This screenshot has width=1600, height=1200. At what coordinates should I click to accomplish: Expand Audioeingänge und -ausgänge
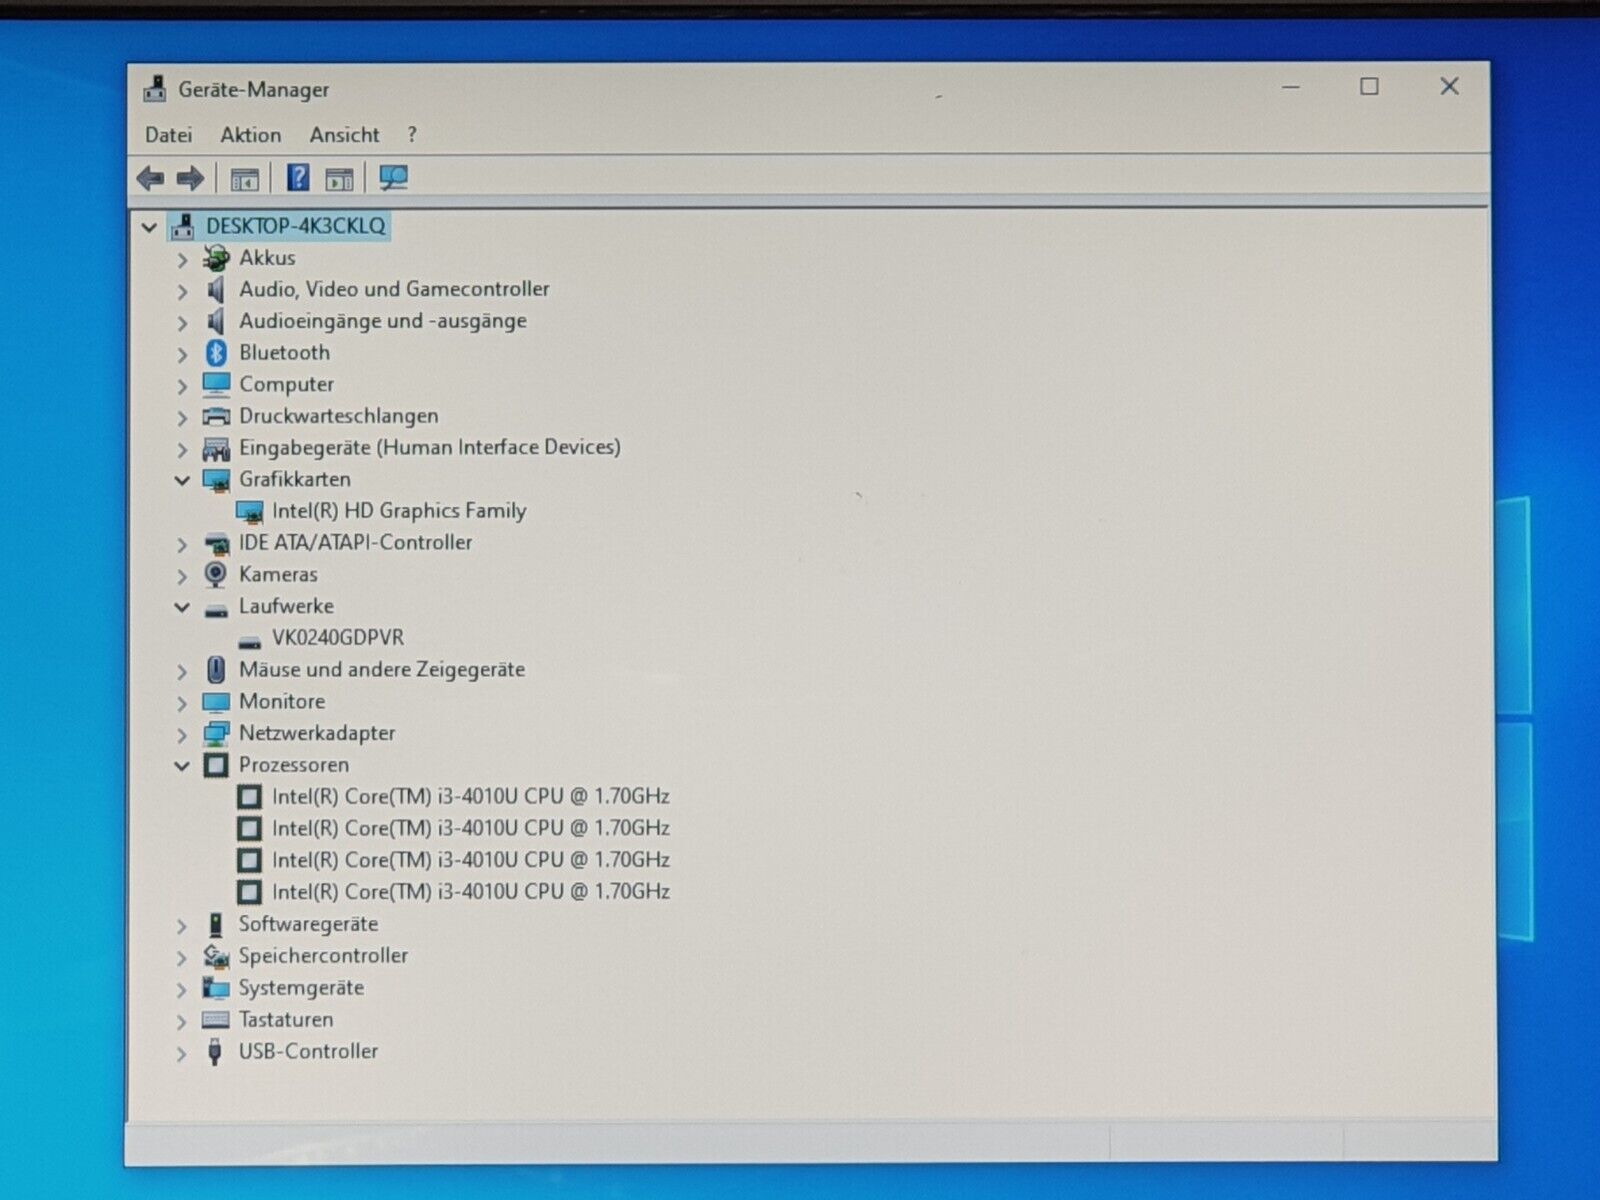[182, 323]
